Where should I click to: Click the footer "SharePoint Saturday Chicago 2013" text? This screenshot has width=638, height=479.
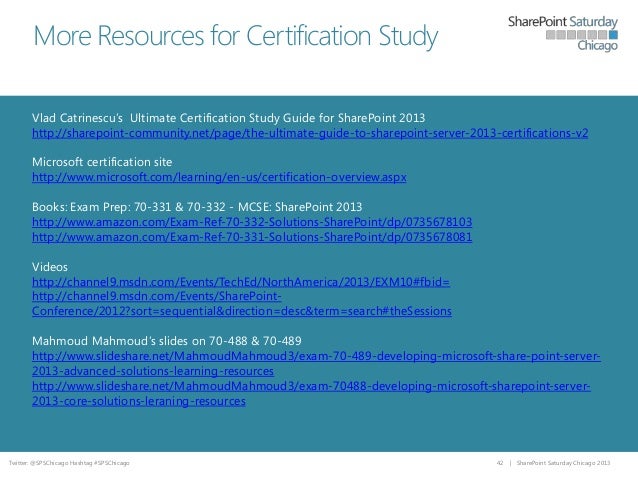[x=563, y=463]
